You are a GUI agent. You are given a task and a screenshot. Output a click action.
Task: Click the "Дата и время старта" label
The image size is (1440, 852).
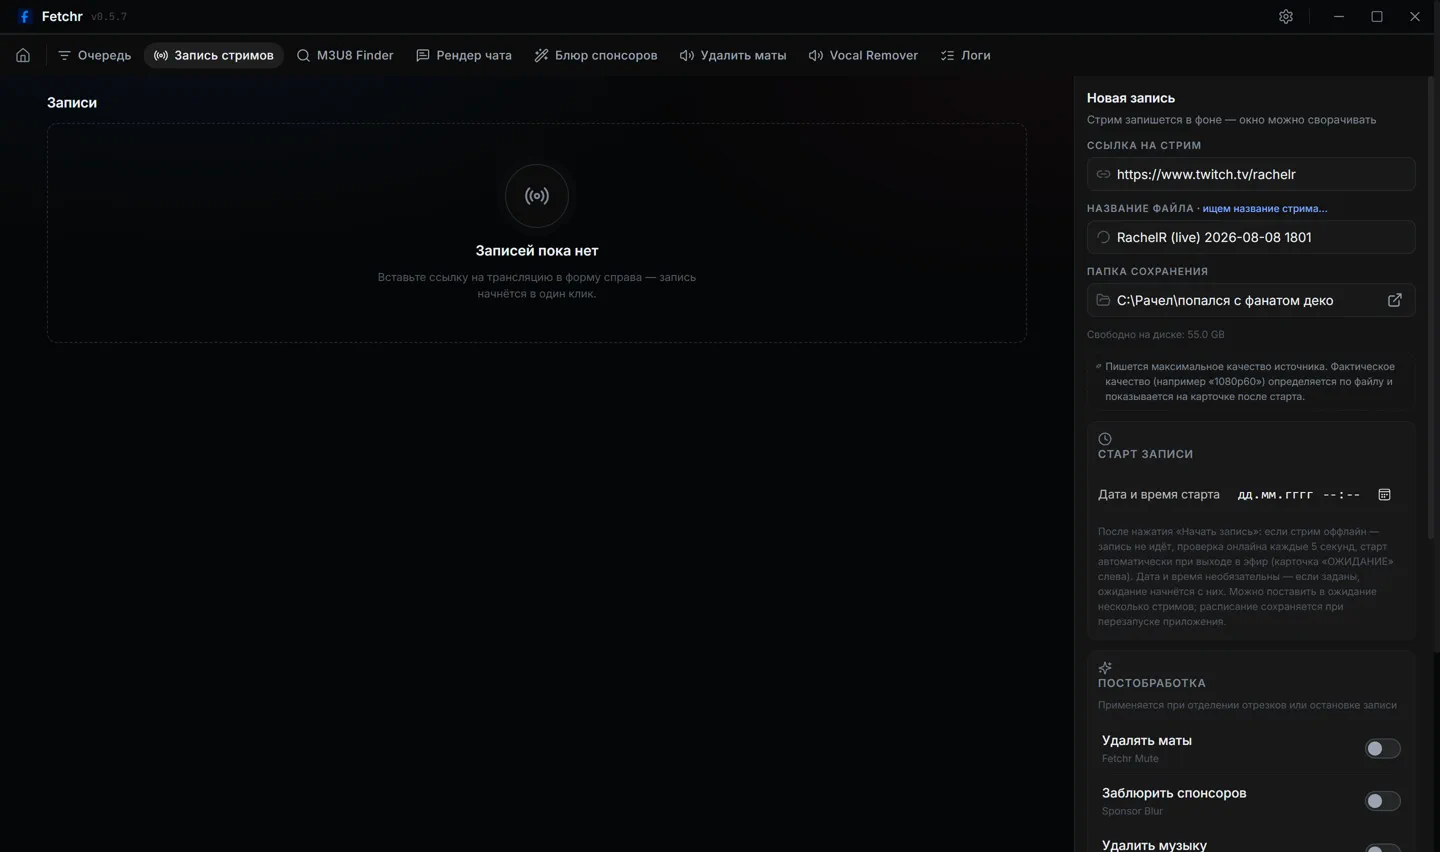1159,495
